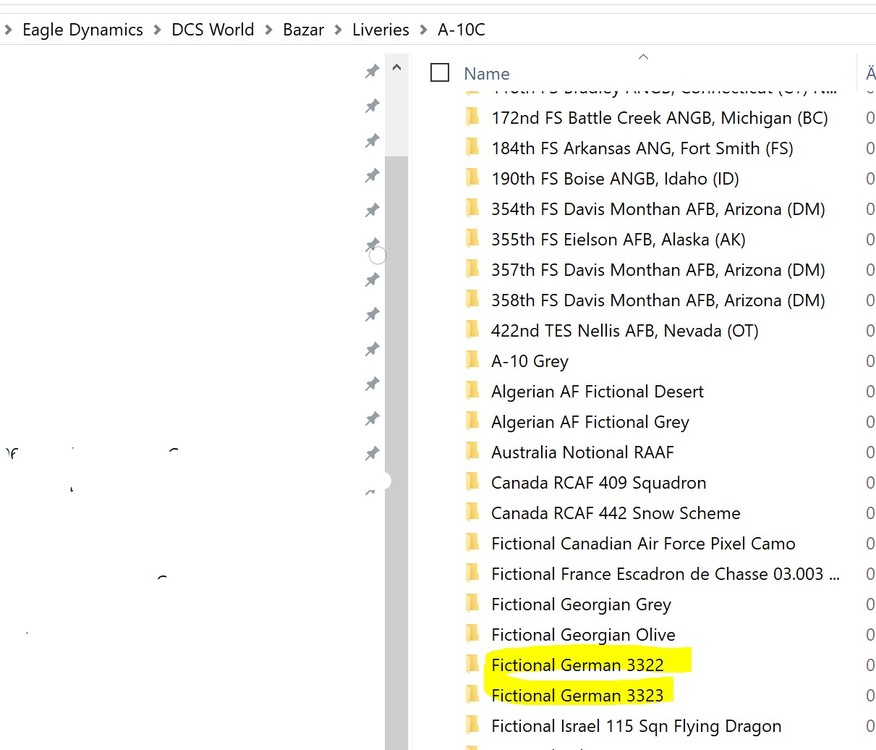The height and width of the screenshot is (750, 876).
Task: Go to DCS World breadcrumb
Action: (212, 30)
